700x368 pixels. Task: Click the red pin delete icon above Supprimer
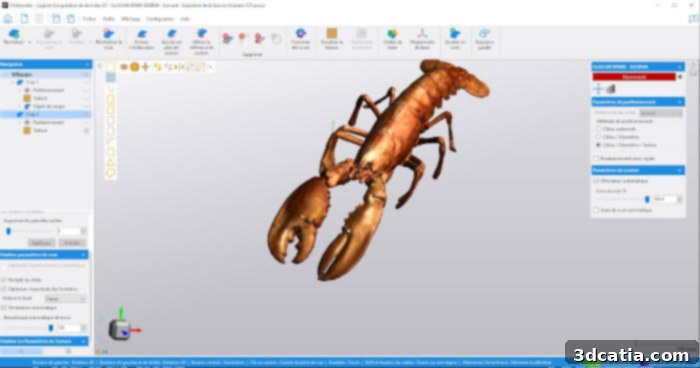click(x=242, y=38)
